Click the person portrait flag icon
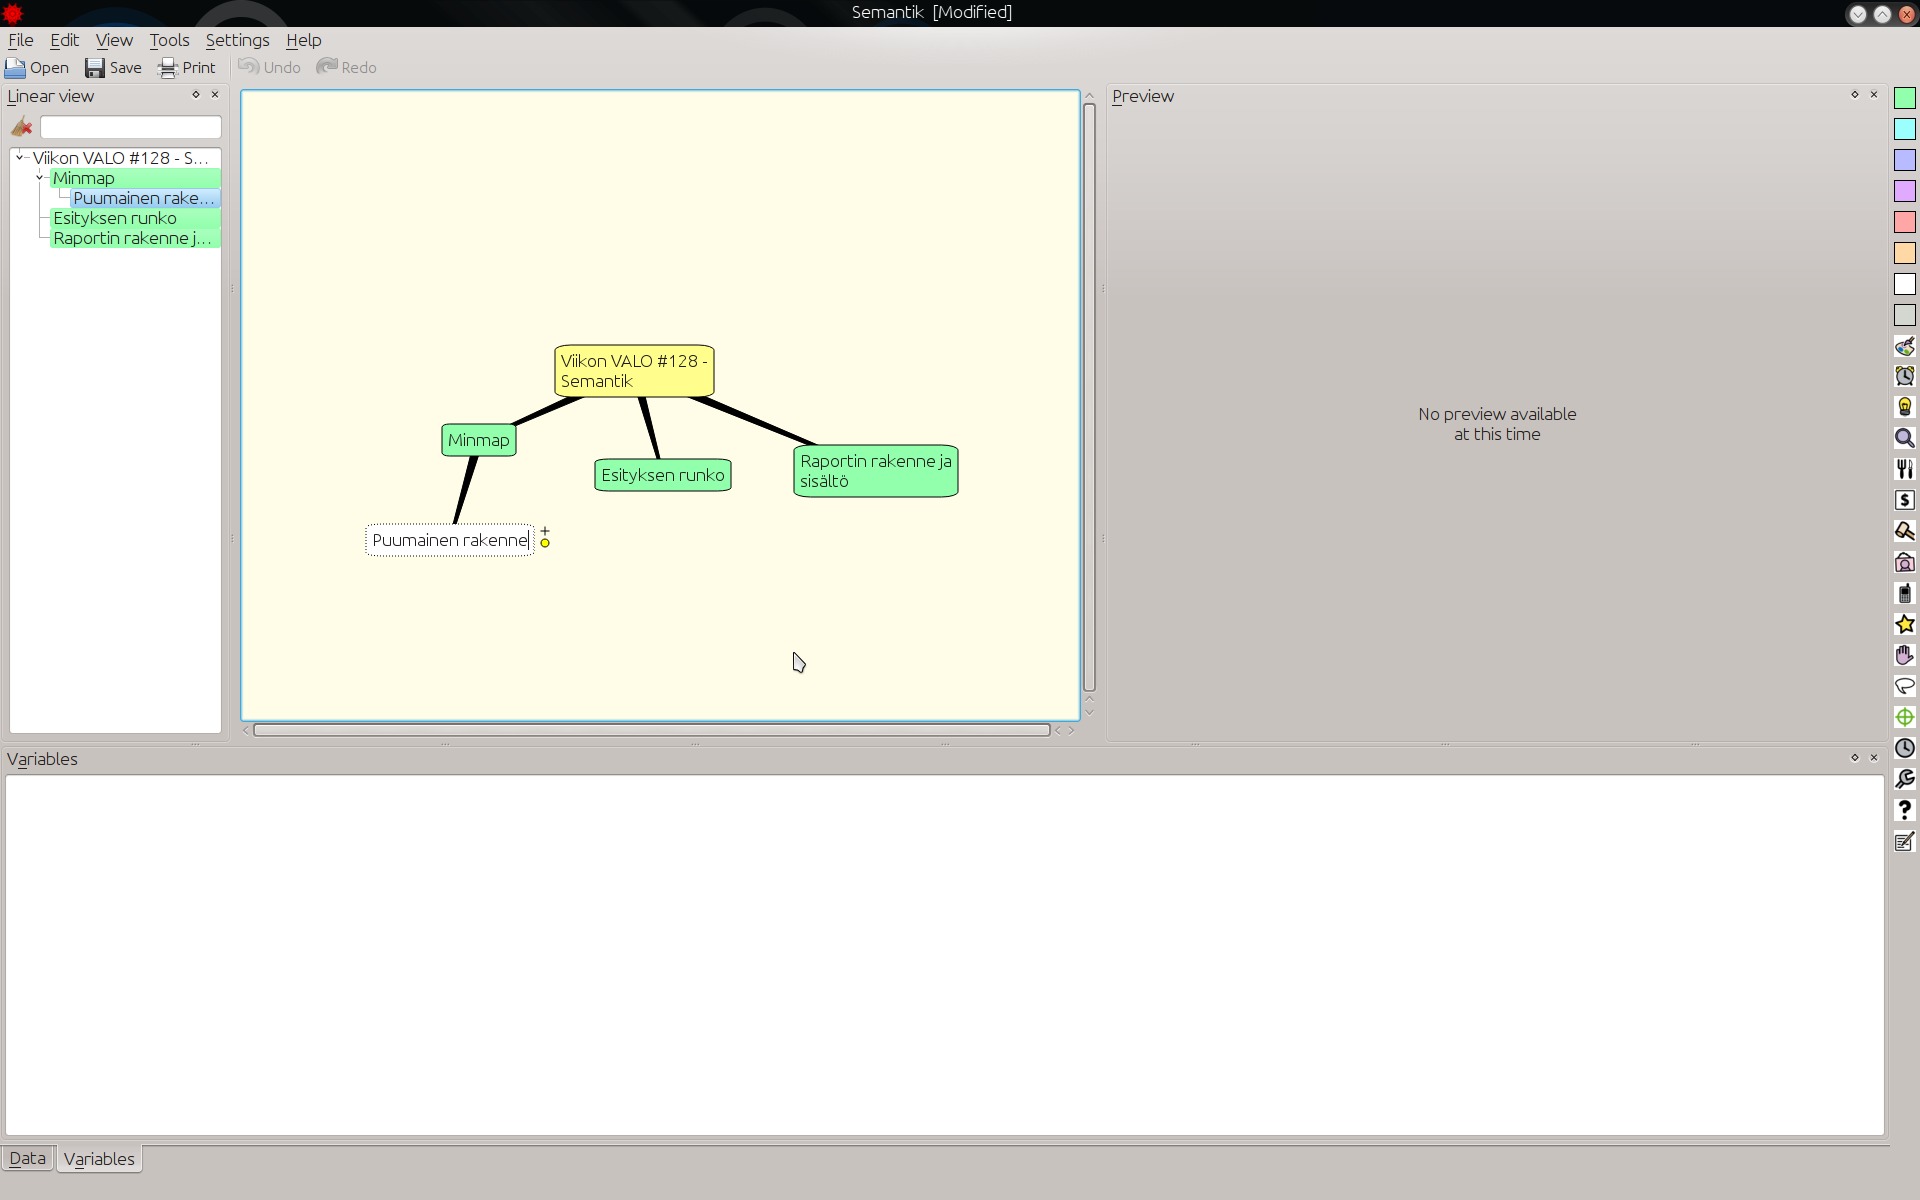This screenshot has width=1920, height=1200. (1905, 562)
